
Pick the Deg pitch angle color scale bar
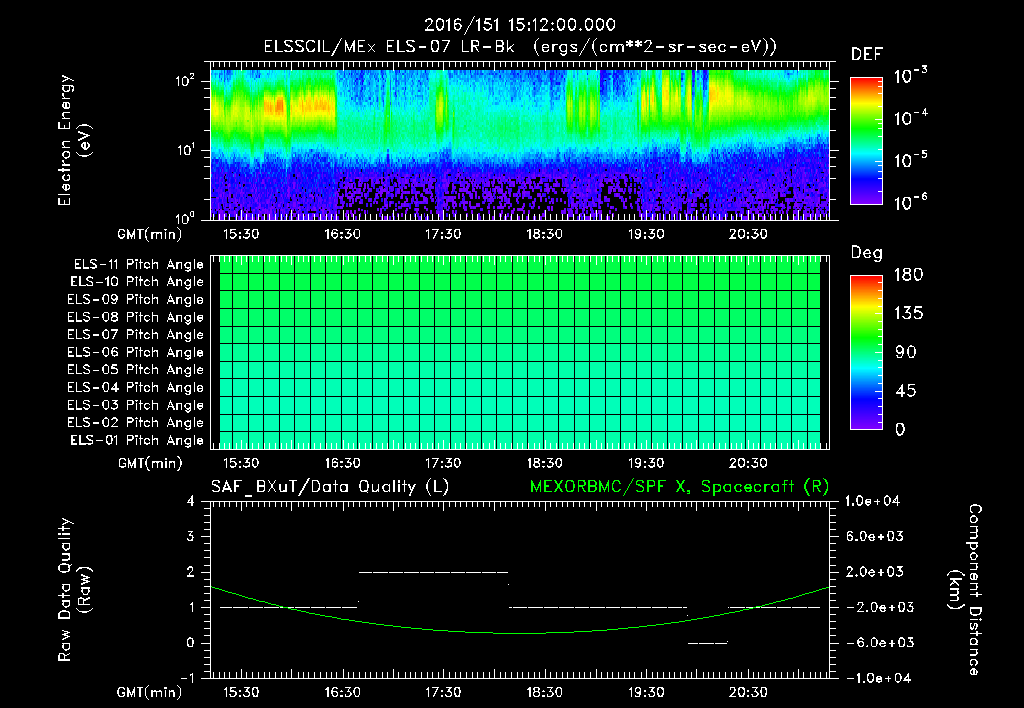pyautogui.click(x=866, y=352)
